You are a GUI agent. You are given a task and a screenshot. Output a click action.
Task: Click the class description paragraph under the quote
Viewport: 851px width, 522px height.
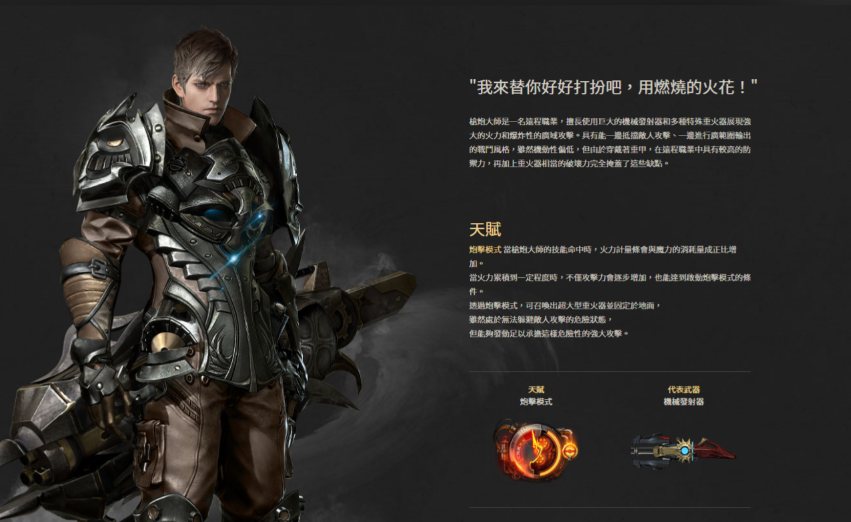point(610,142)
